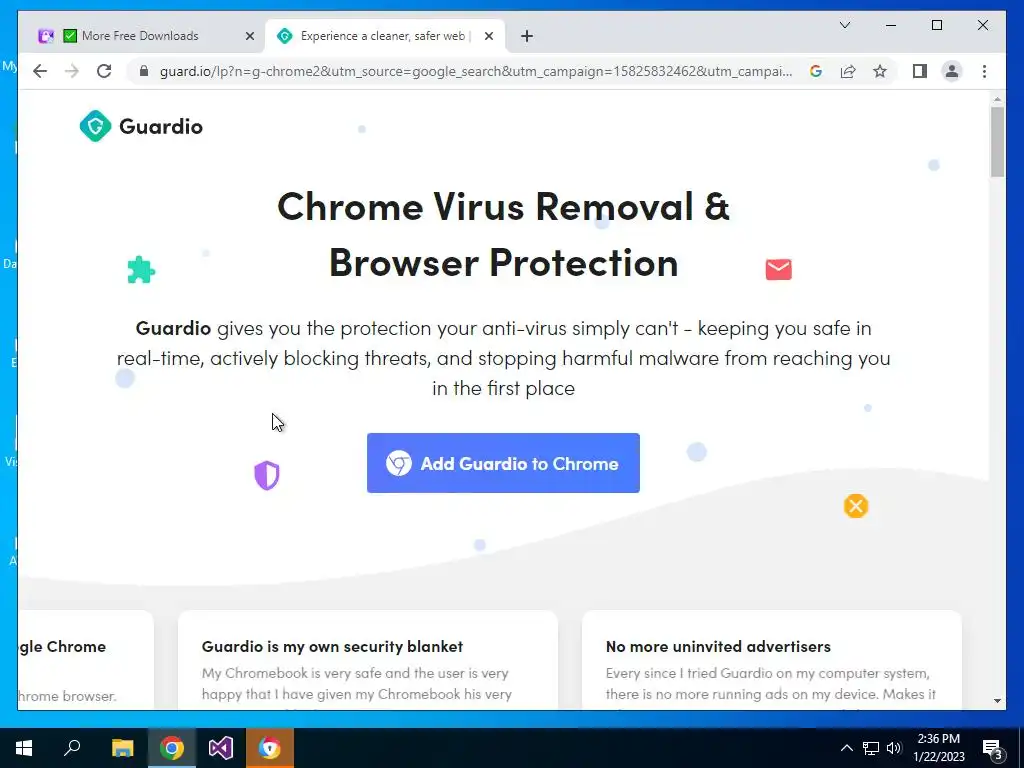
Task: Toggle the browser side panel icon
Action: 920,71
